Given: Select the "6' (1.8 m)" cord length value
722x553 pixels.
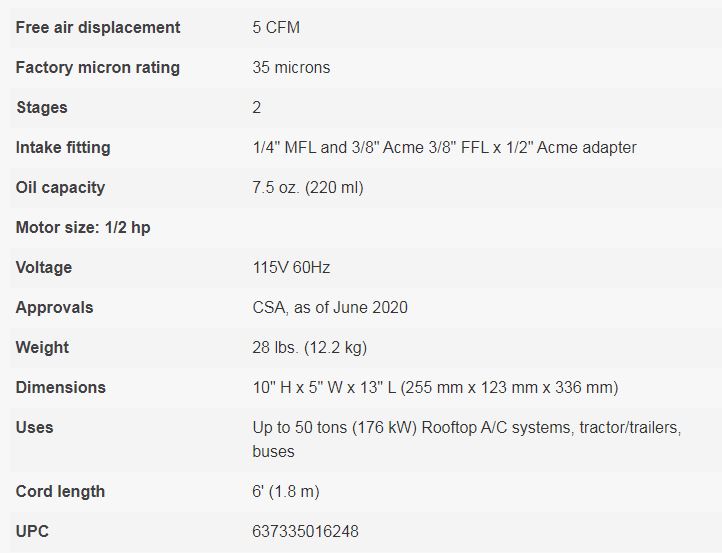Looking at the screenshot, I should (x=286, y=491).
